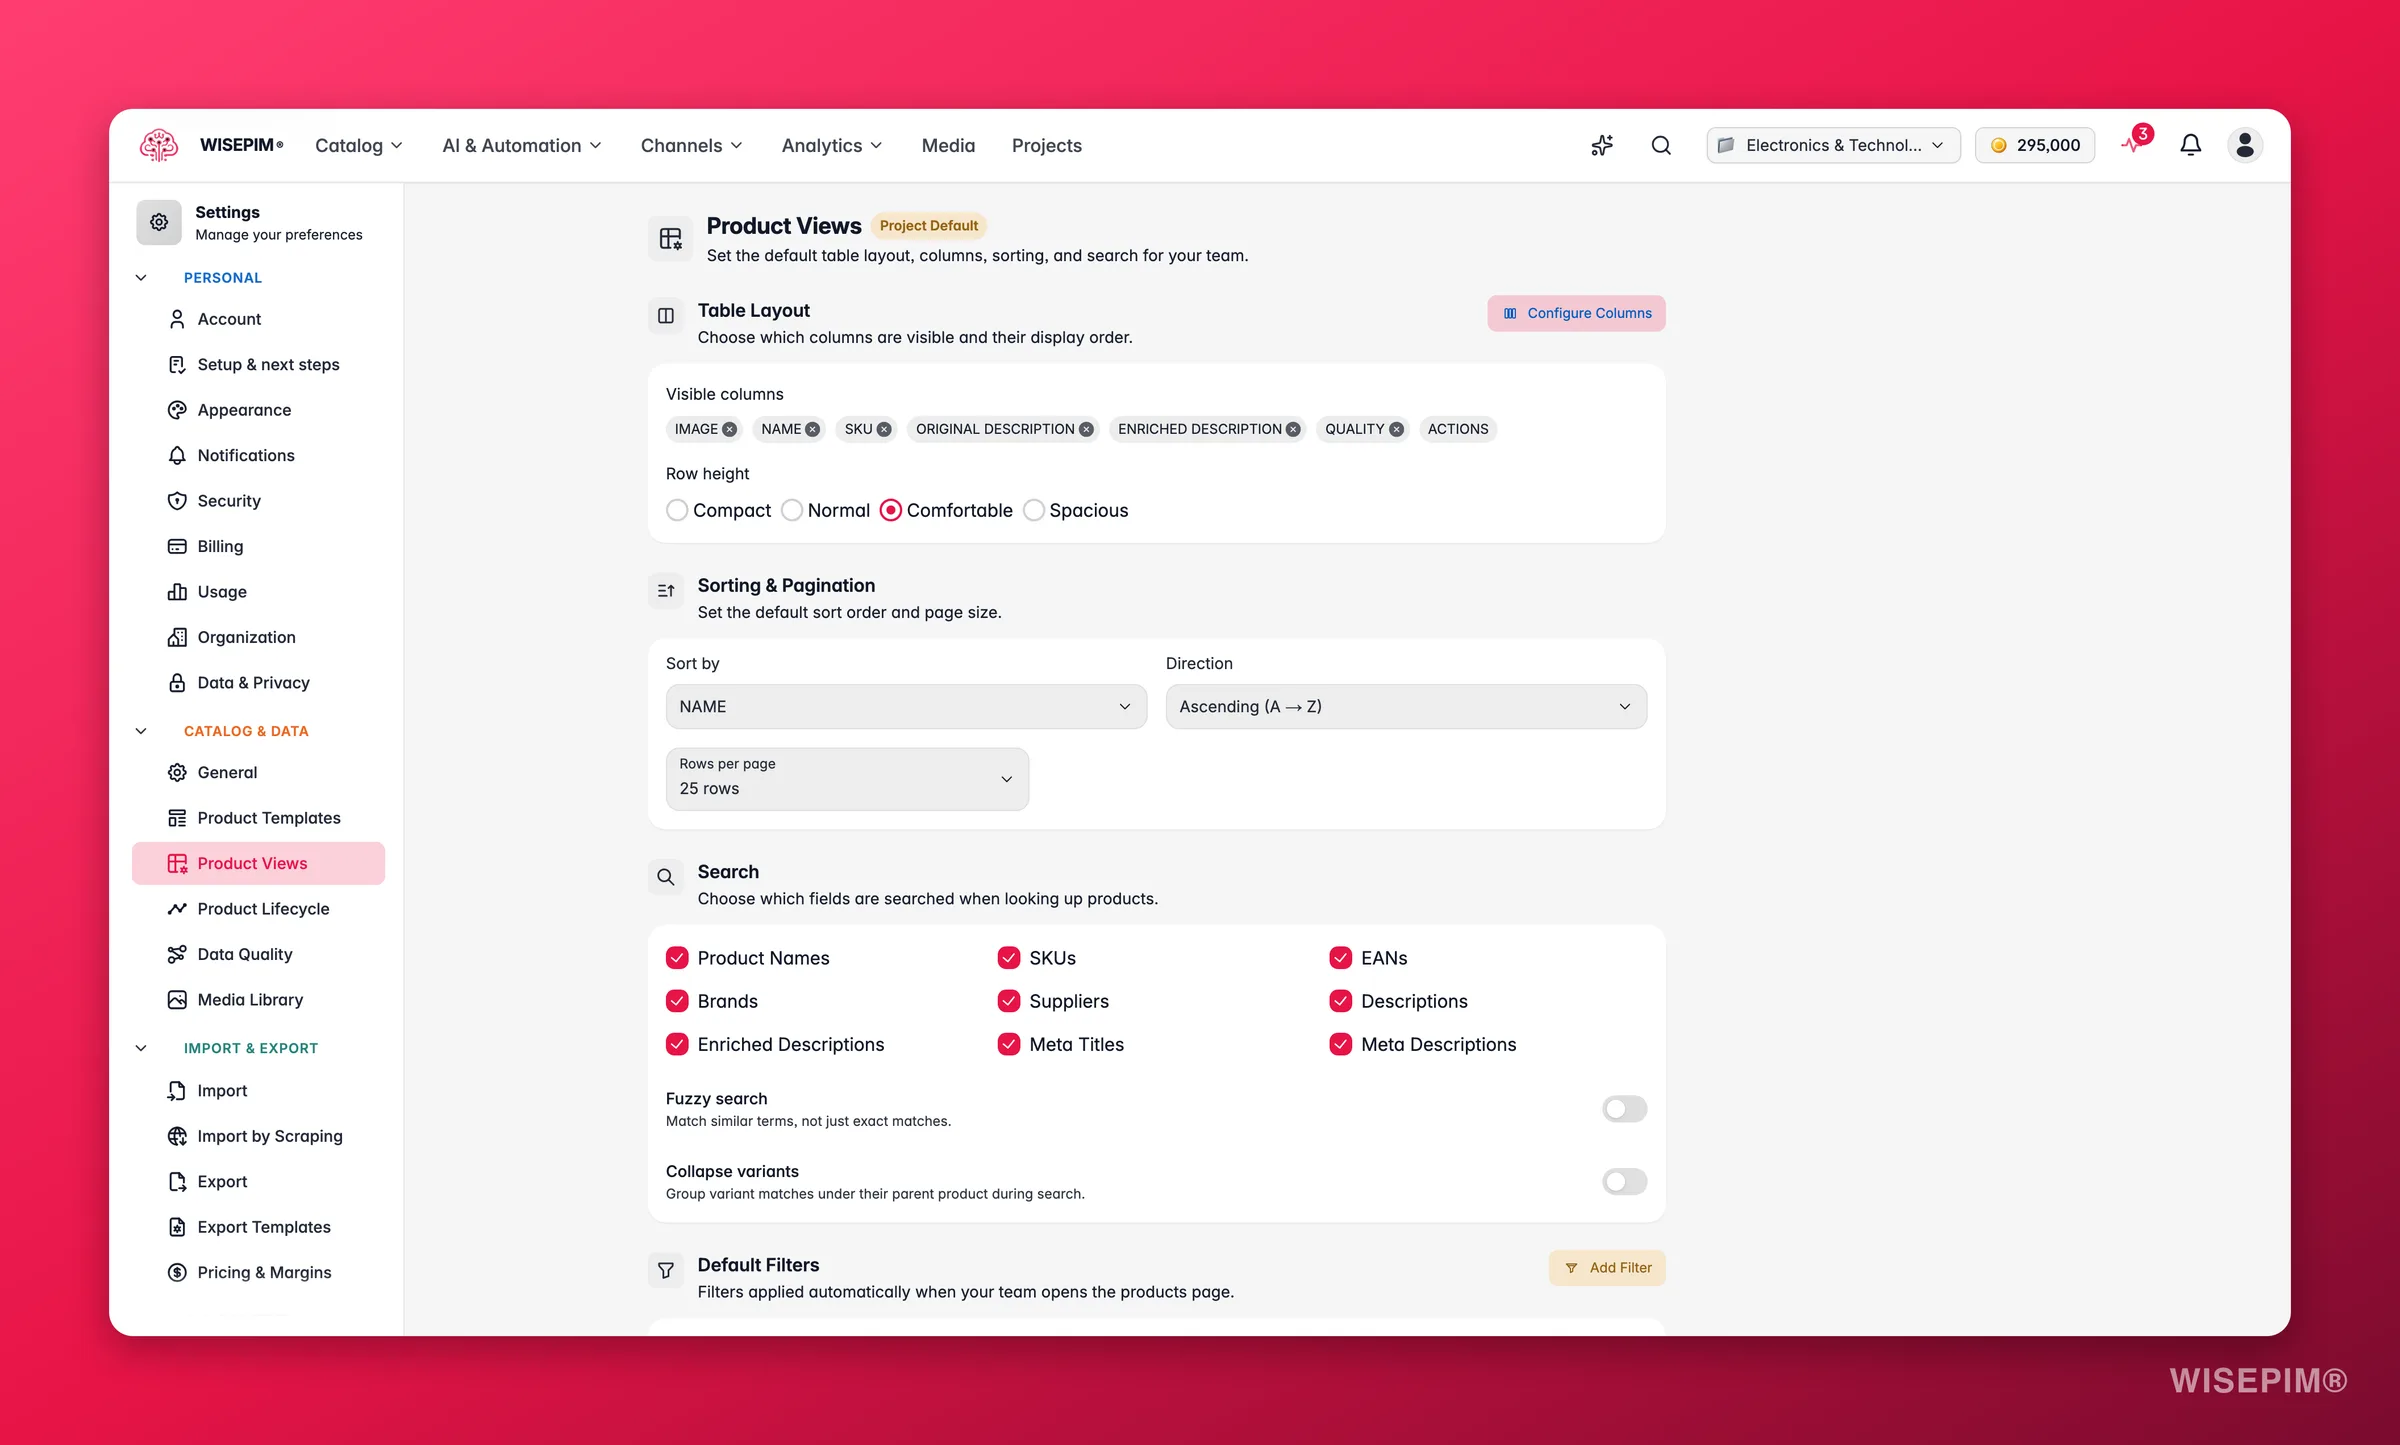
Task: Click the Import by Scraping globe icon
Action: [177, 1136]
